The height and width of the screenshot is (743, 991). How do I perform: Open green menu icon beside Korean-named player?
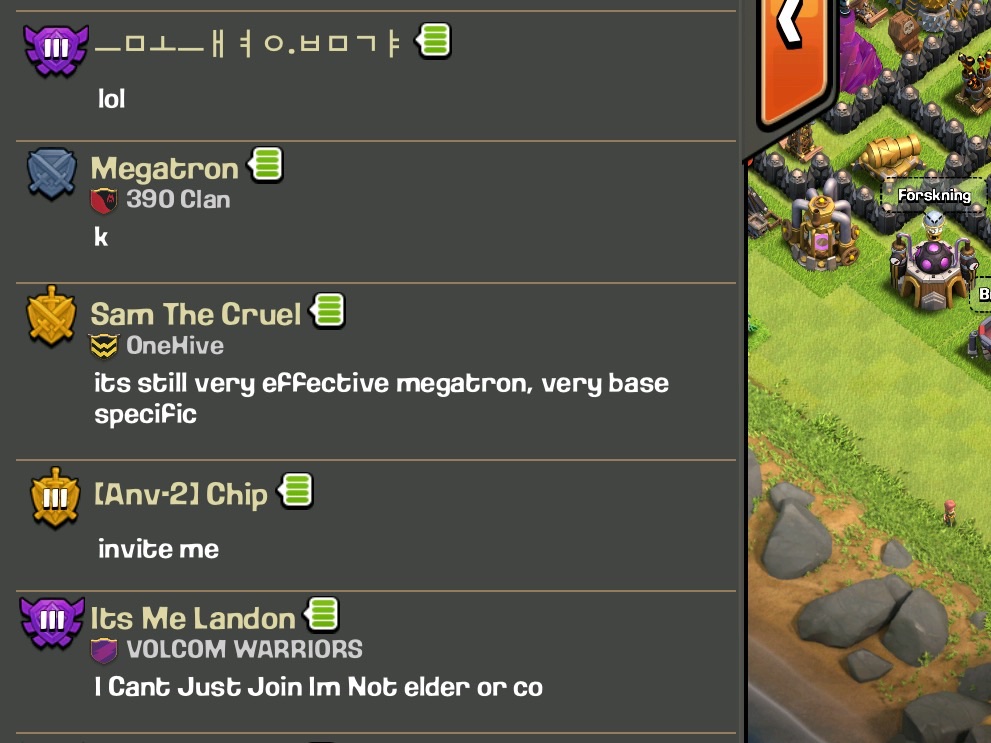434,41
